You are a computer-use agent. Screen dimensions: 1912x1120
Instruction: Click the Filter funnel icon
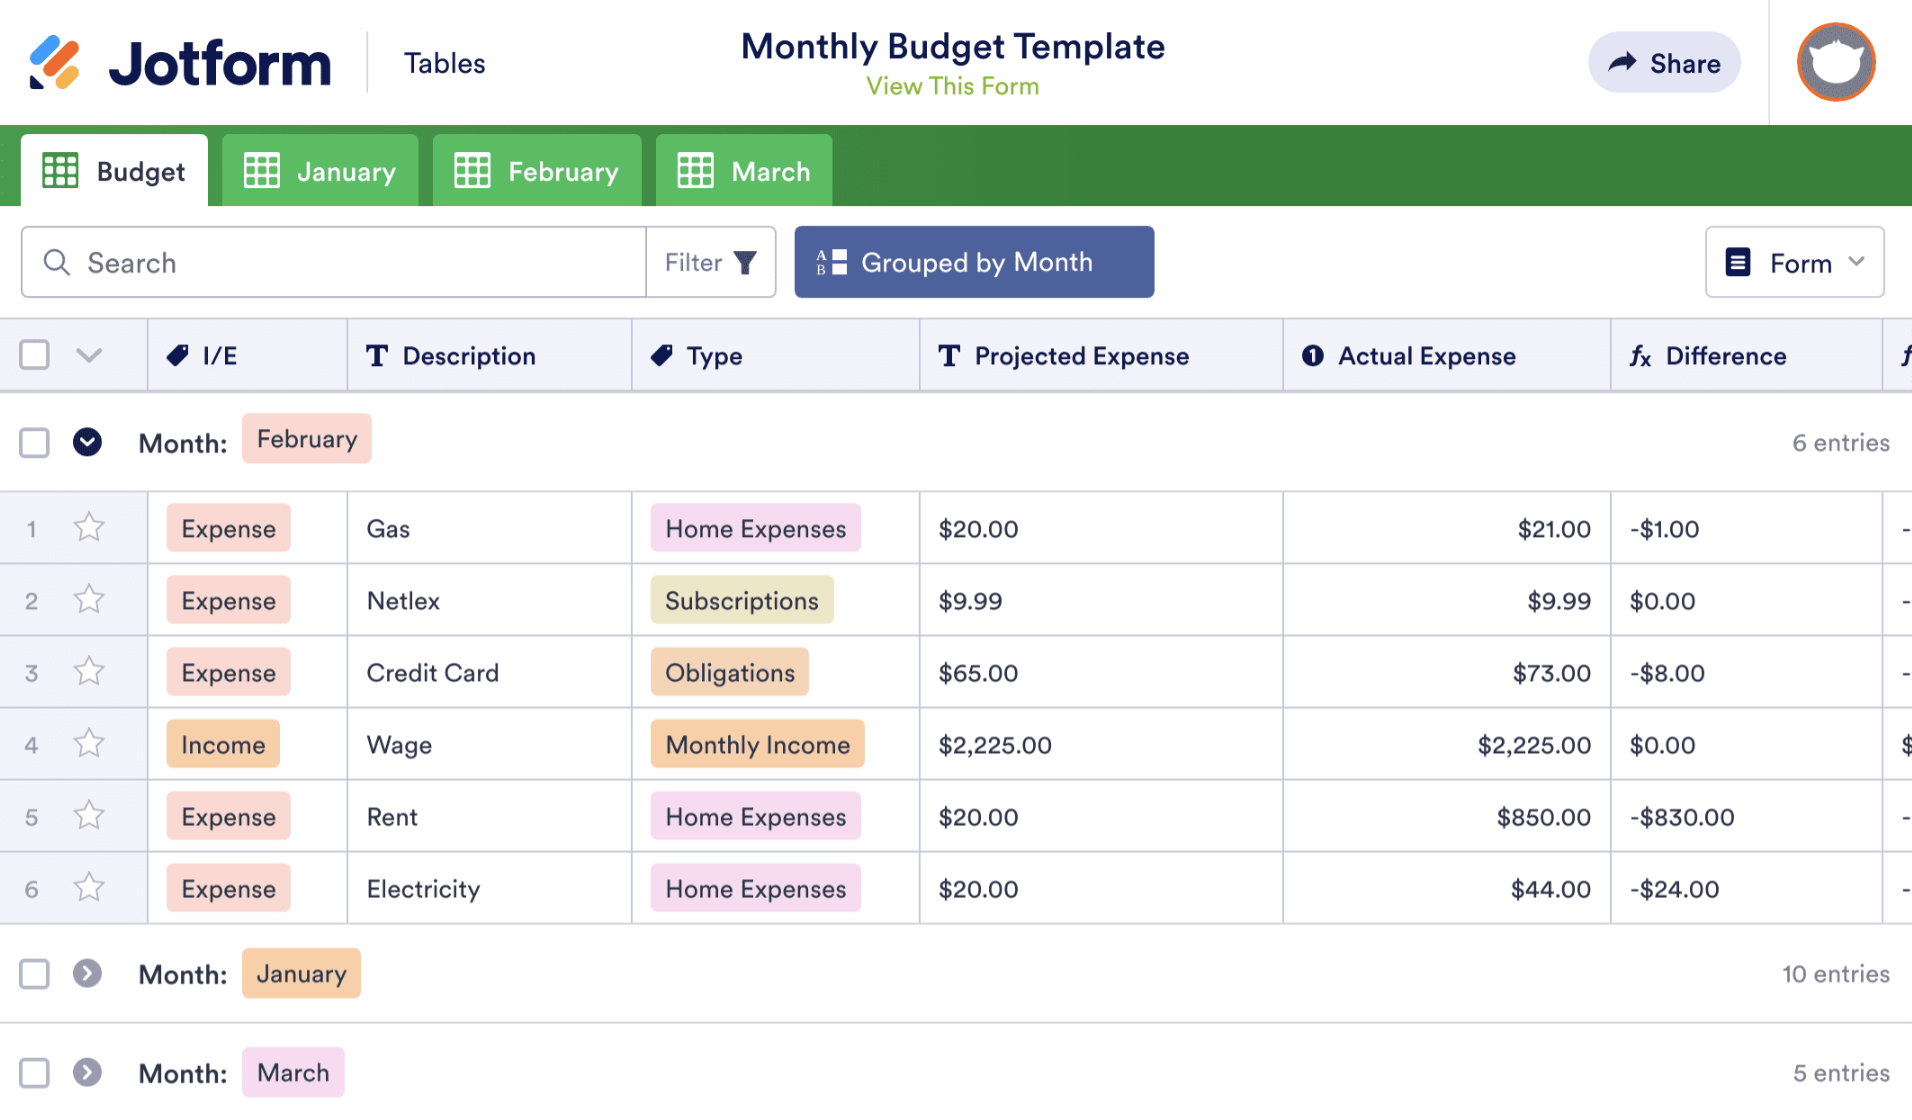(x=745, y=263)
